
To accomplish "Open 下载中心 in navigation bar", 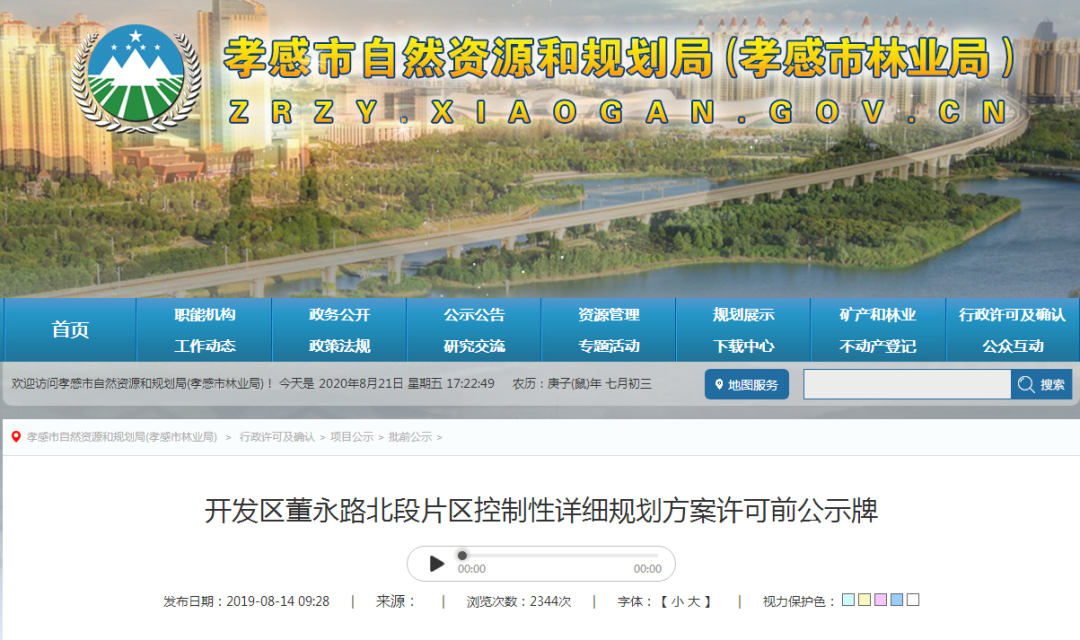I will (743, 346).
